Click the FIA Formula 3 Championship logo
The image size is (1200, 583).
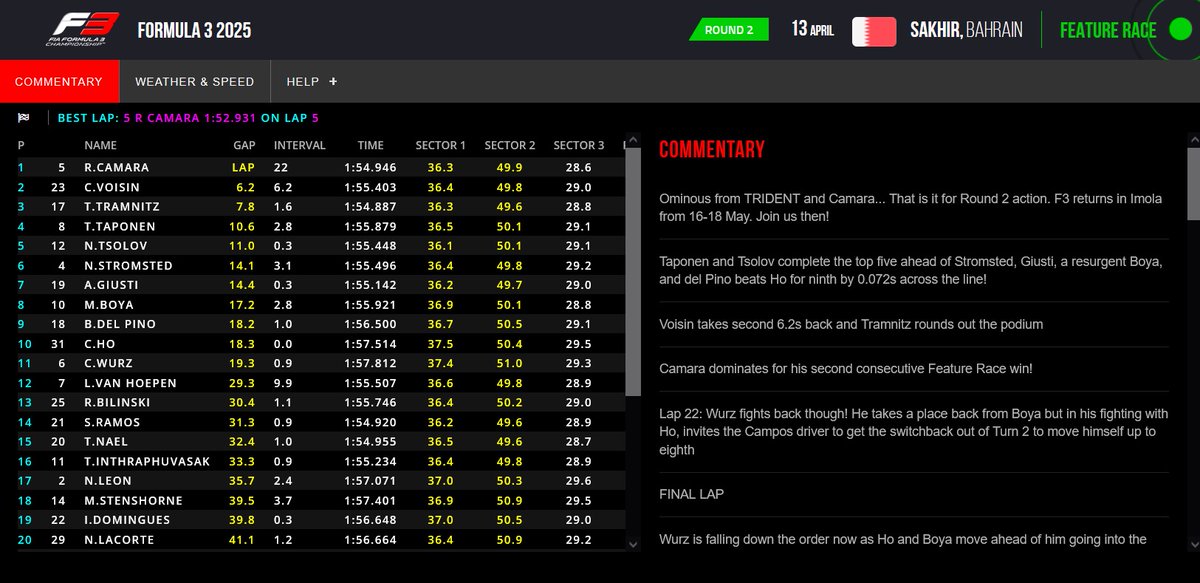[x=84, y=30]
